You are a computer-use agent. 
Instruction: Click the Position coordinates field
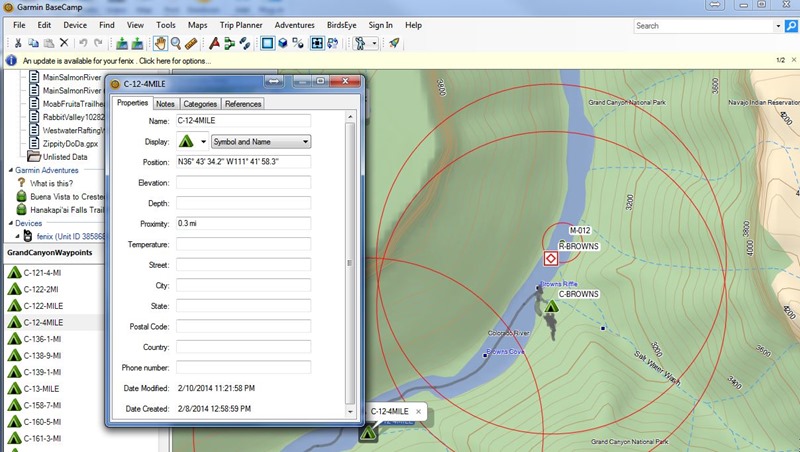(x=243, y=162)
